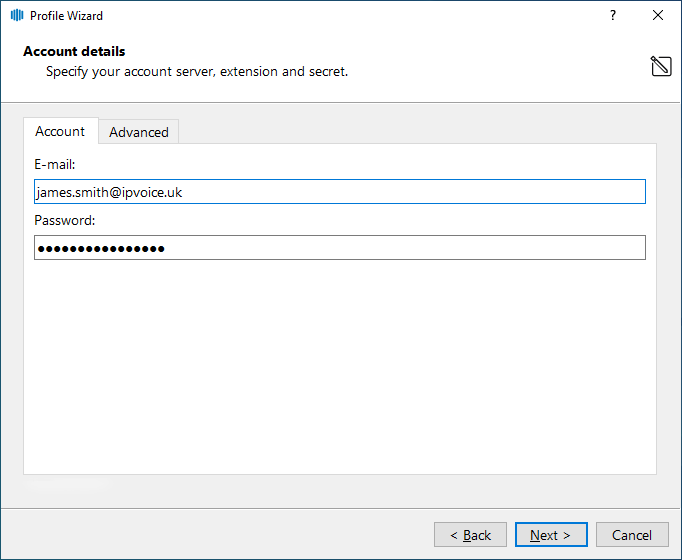Viewport: 682px width, 560px height.
Task: Proceed by pressing Next
Action: click(551, 535)
